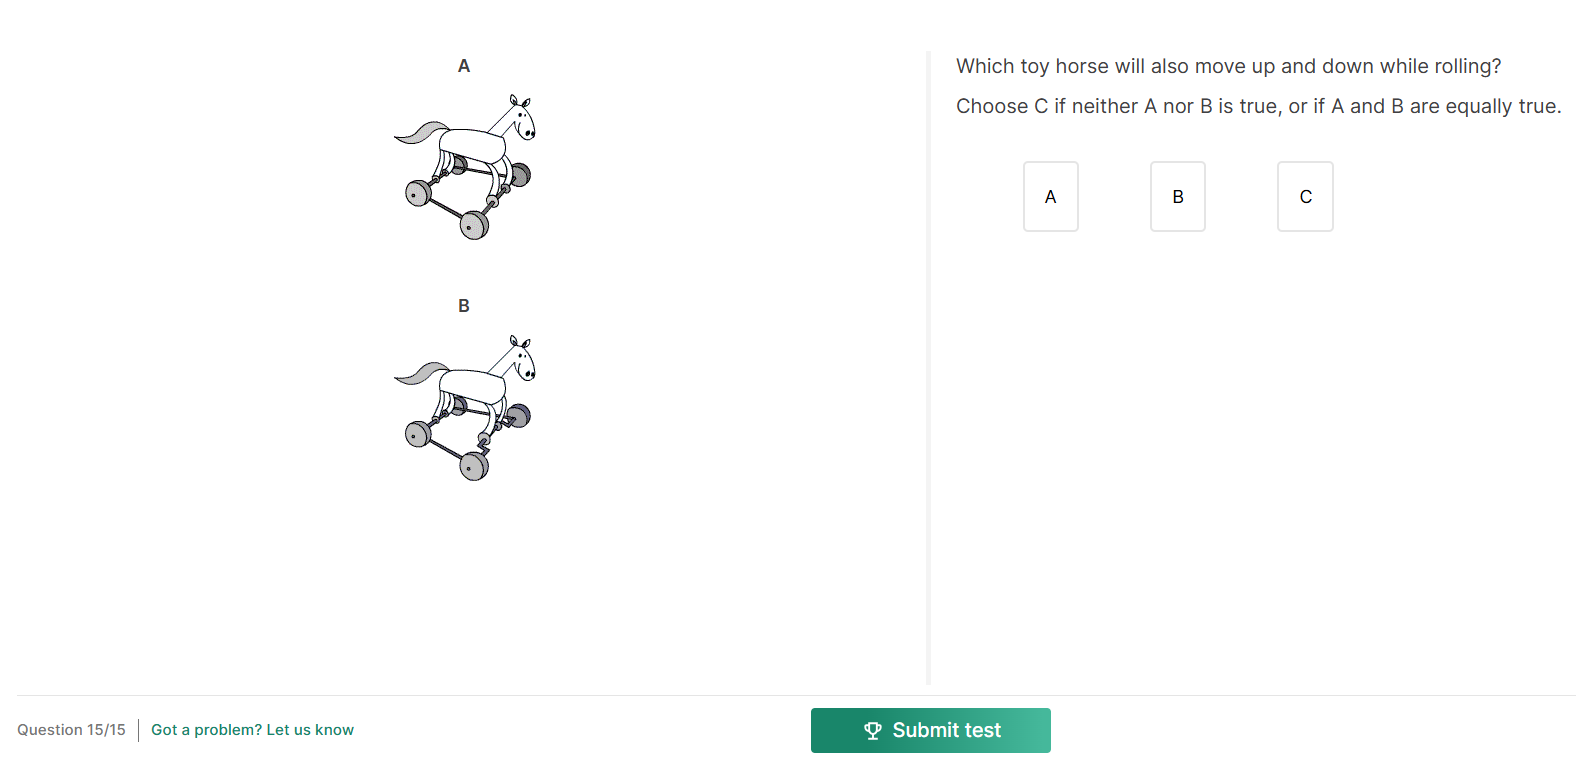This screenshot has width=1576, height=757.
Task: Click the left rear wheel of horse A
Action: click(417, 193)
